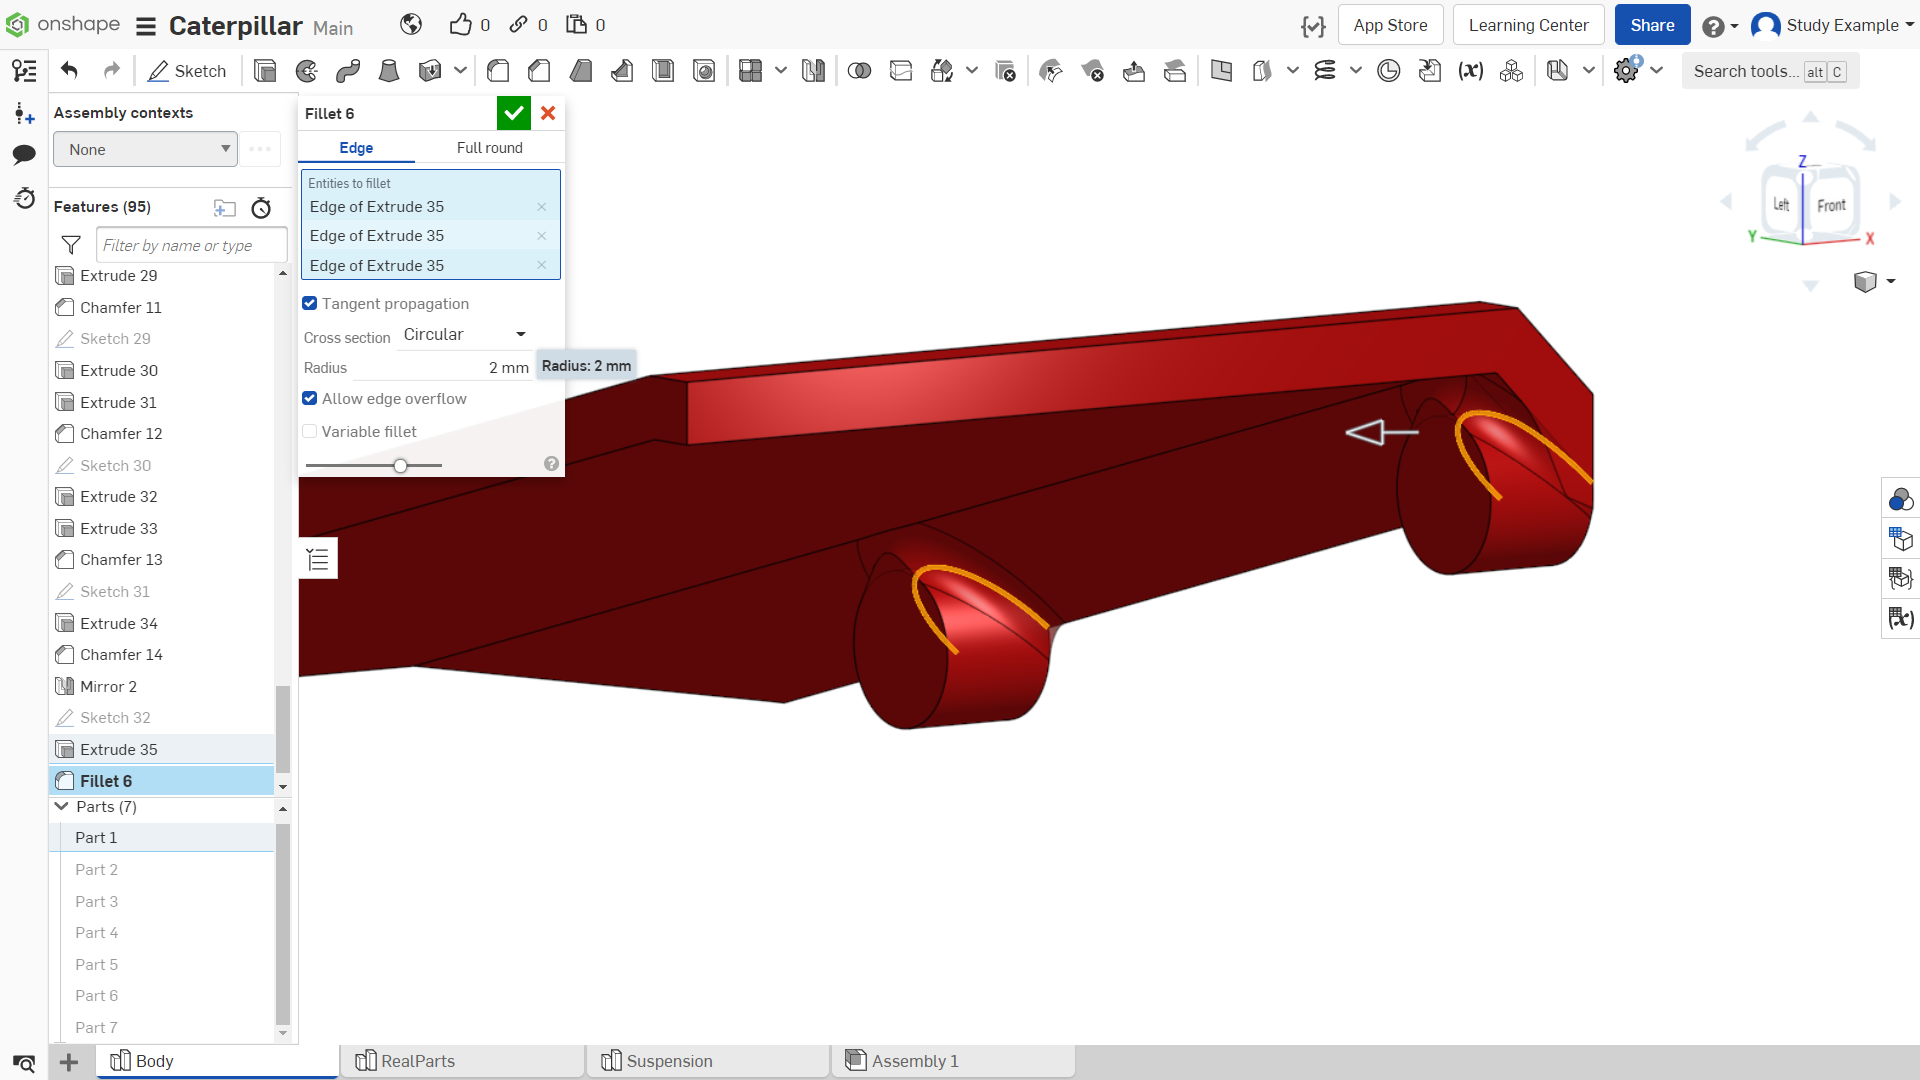
Task: Select the Revolve tool icon
Action: coord(307,71)
